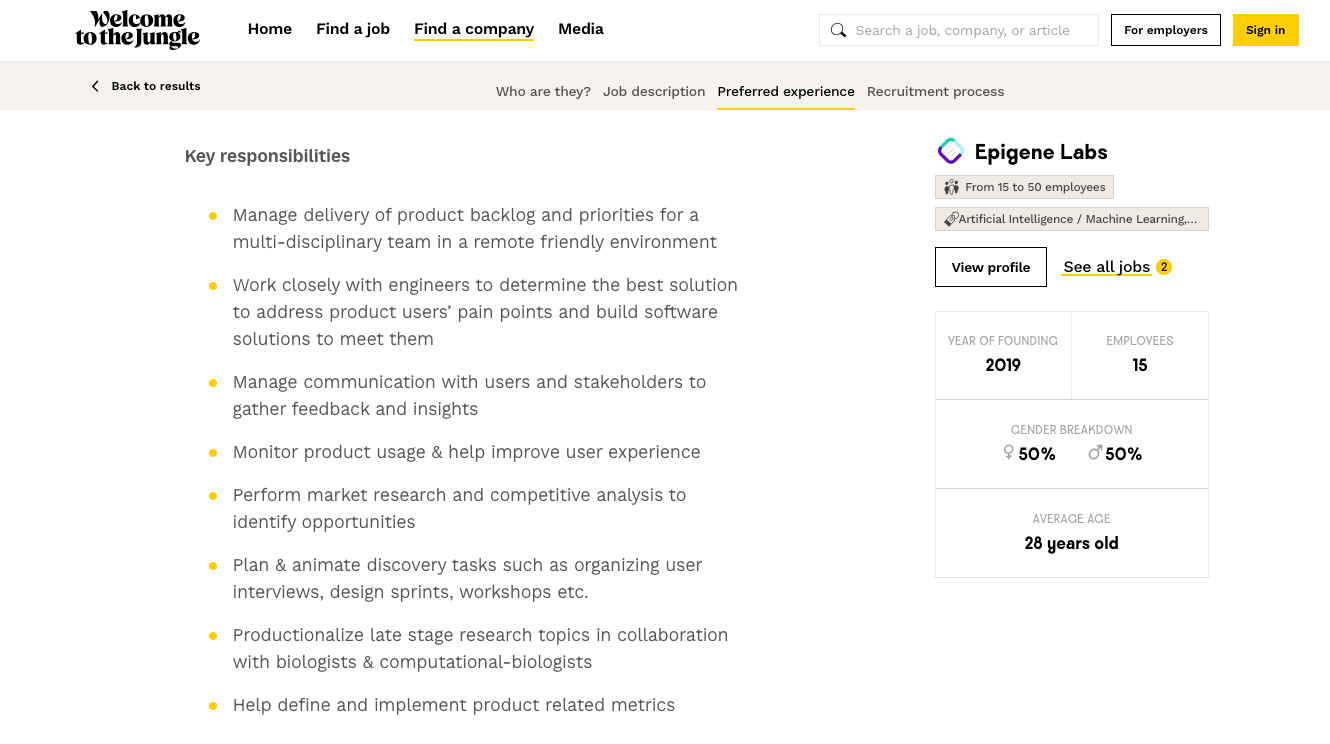Click the back chevron arrow icon
Image resolution: width=1330 pixels, height=744 pixels.
pyautogui.click(x=95, y=86)
